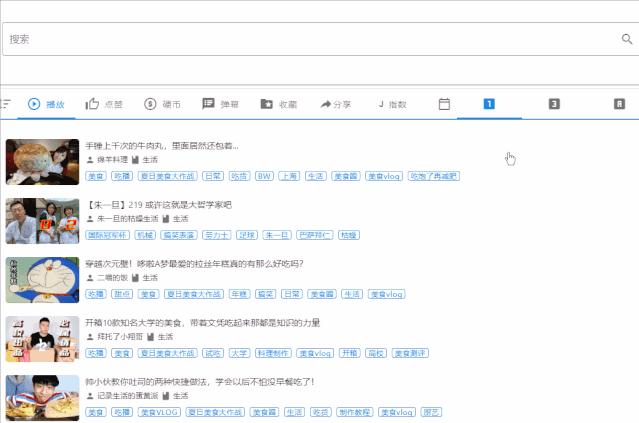Open title 穿越次元壁！哆啦A梦最爱的拉丝年糕
This screenshot has height=423, width=639.
[194, 264]
